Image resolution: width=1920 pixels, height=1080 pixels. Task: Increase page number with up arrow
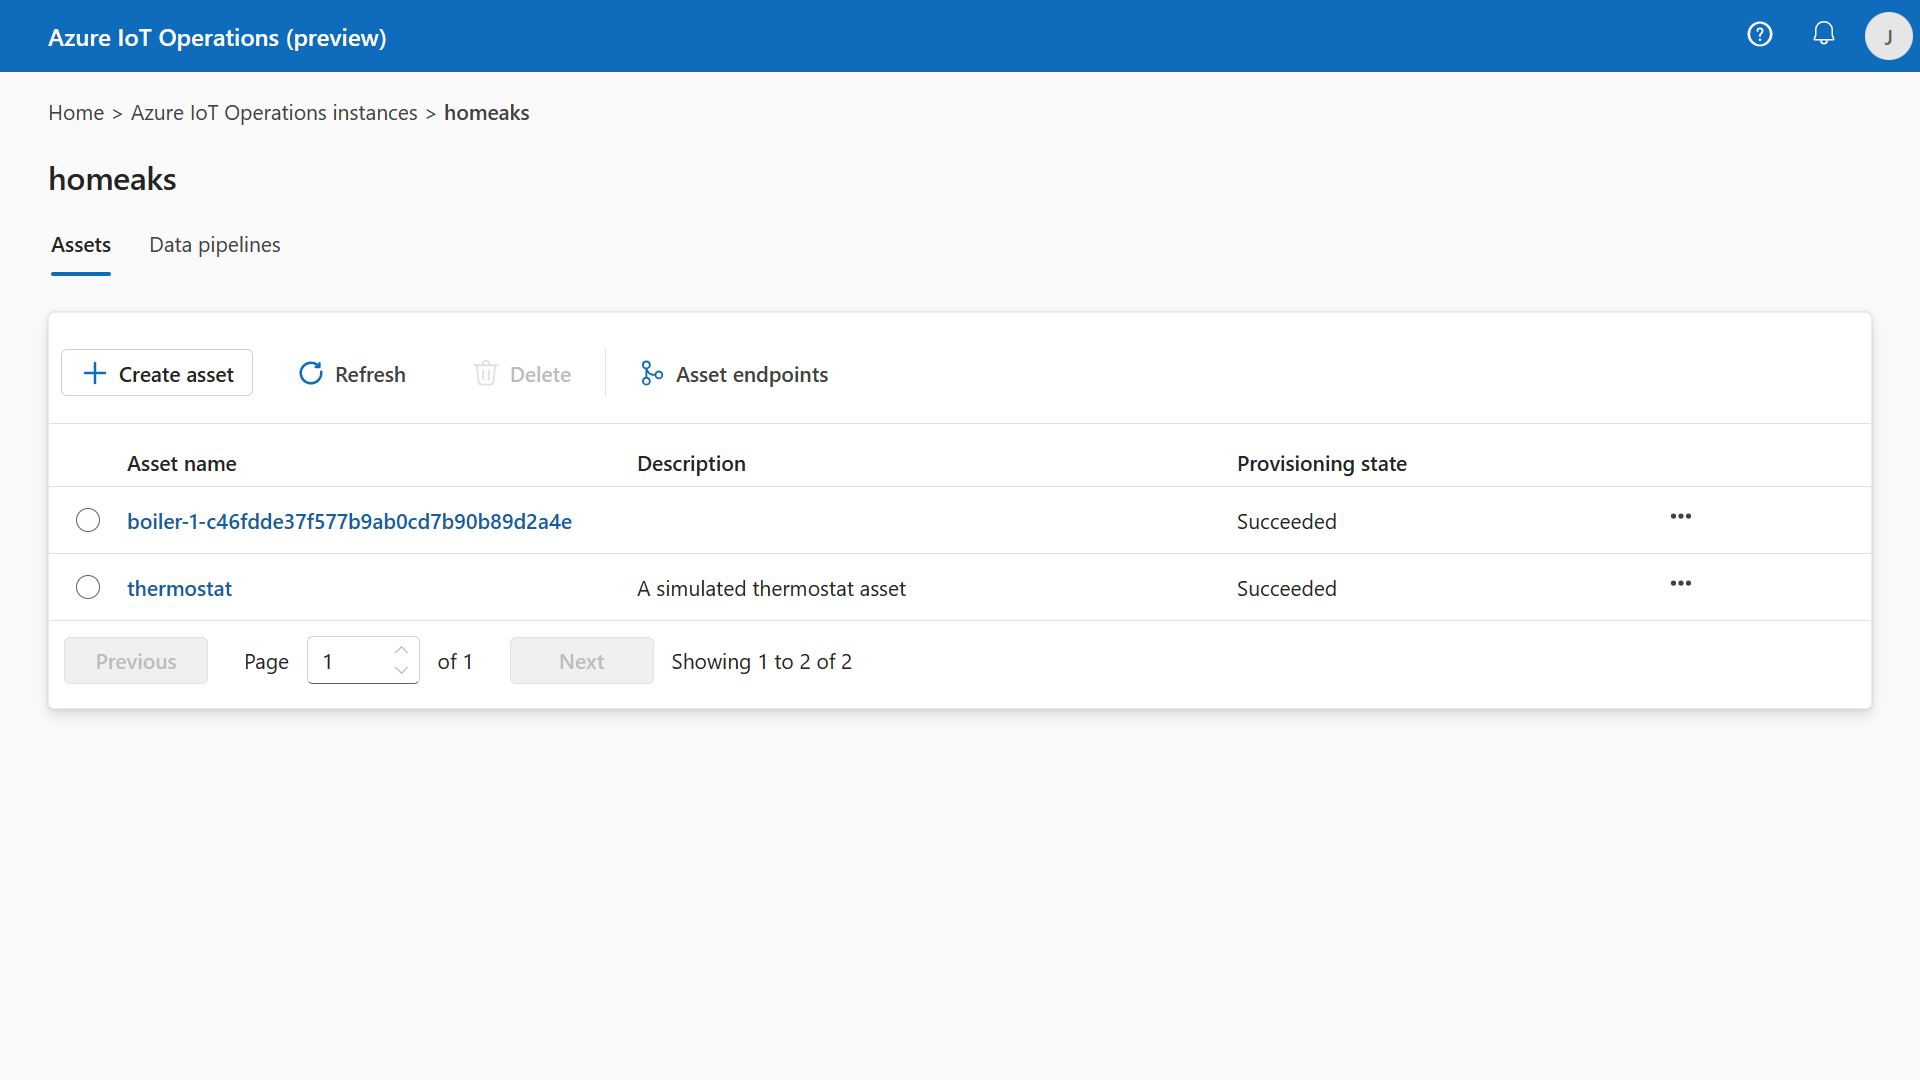point(401,650)
